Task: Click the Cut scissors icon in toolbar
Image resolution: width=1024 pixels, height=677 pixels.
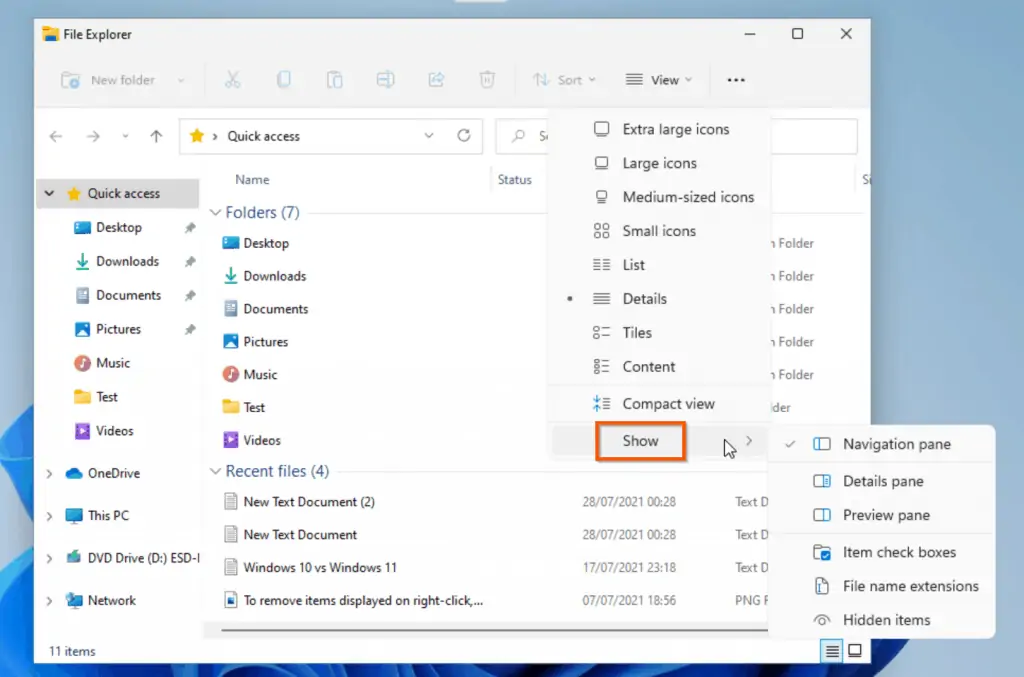Action: [x=232, y=80]
